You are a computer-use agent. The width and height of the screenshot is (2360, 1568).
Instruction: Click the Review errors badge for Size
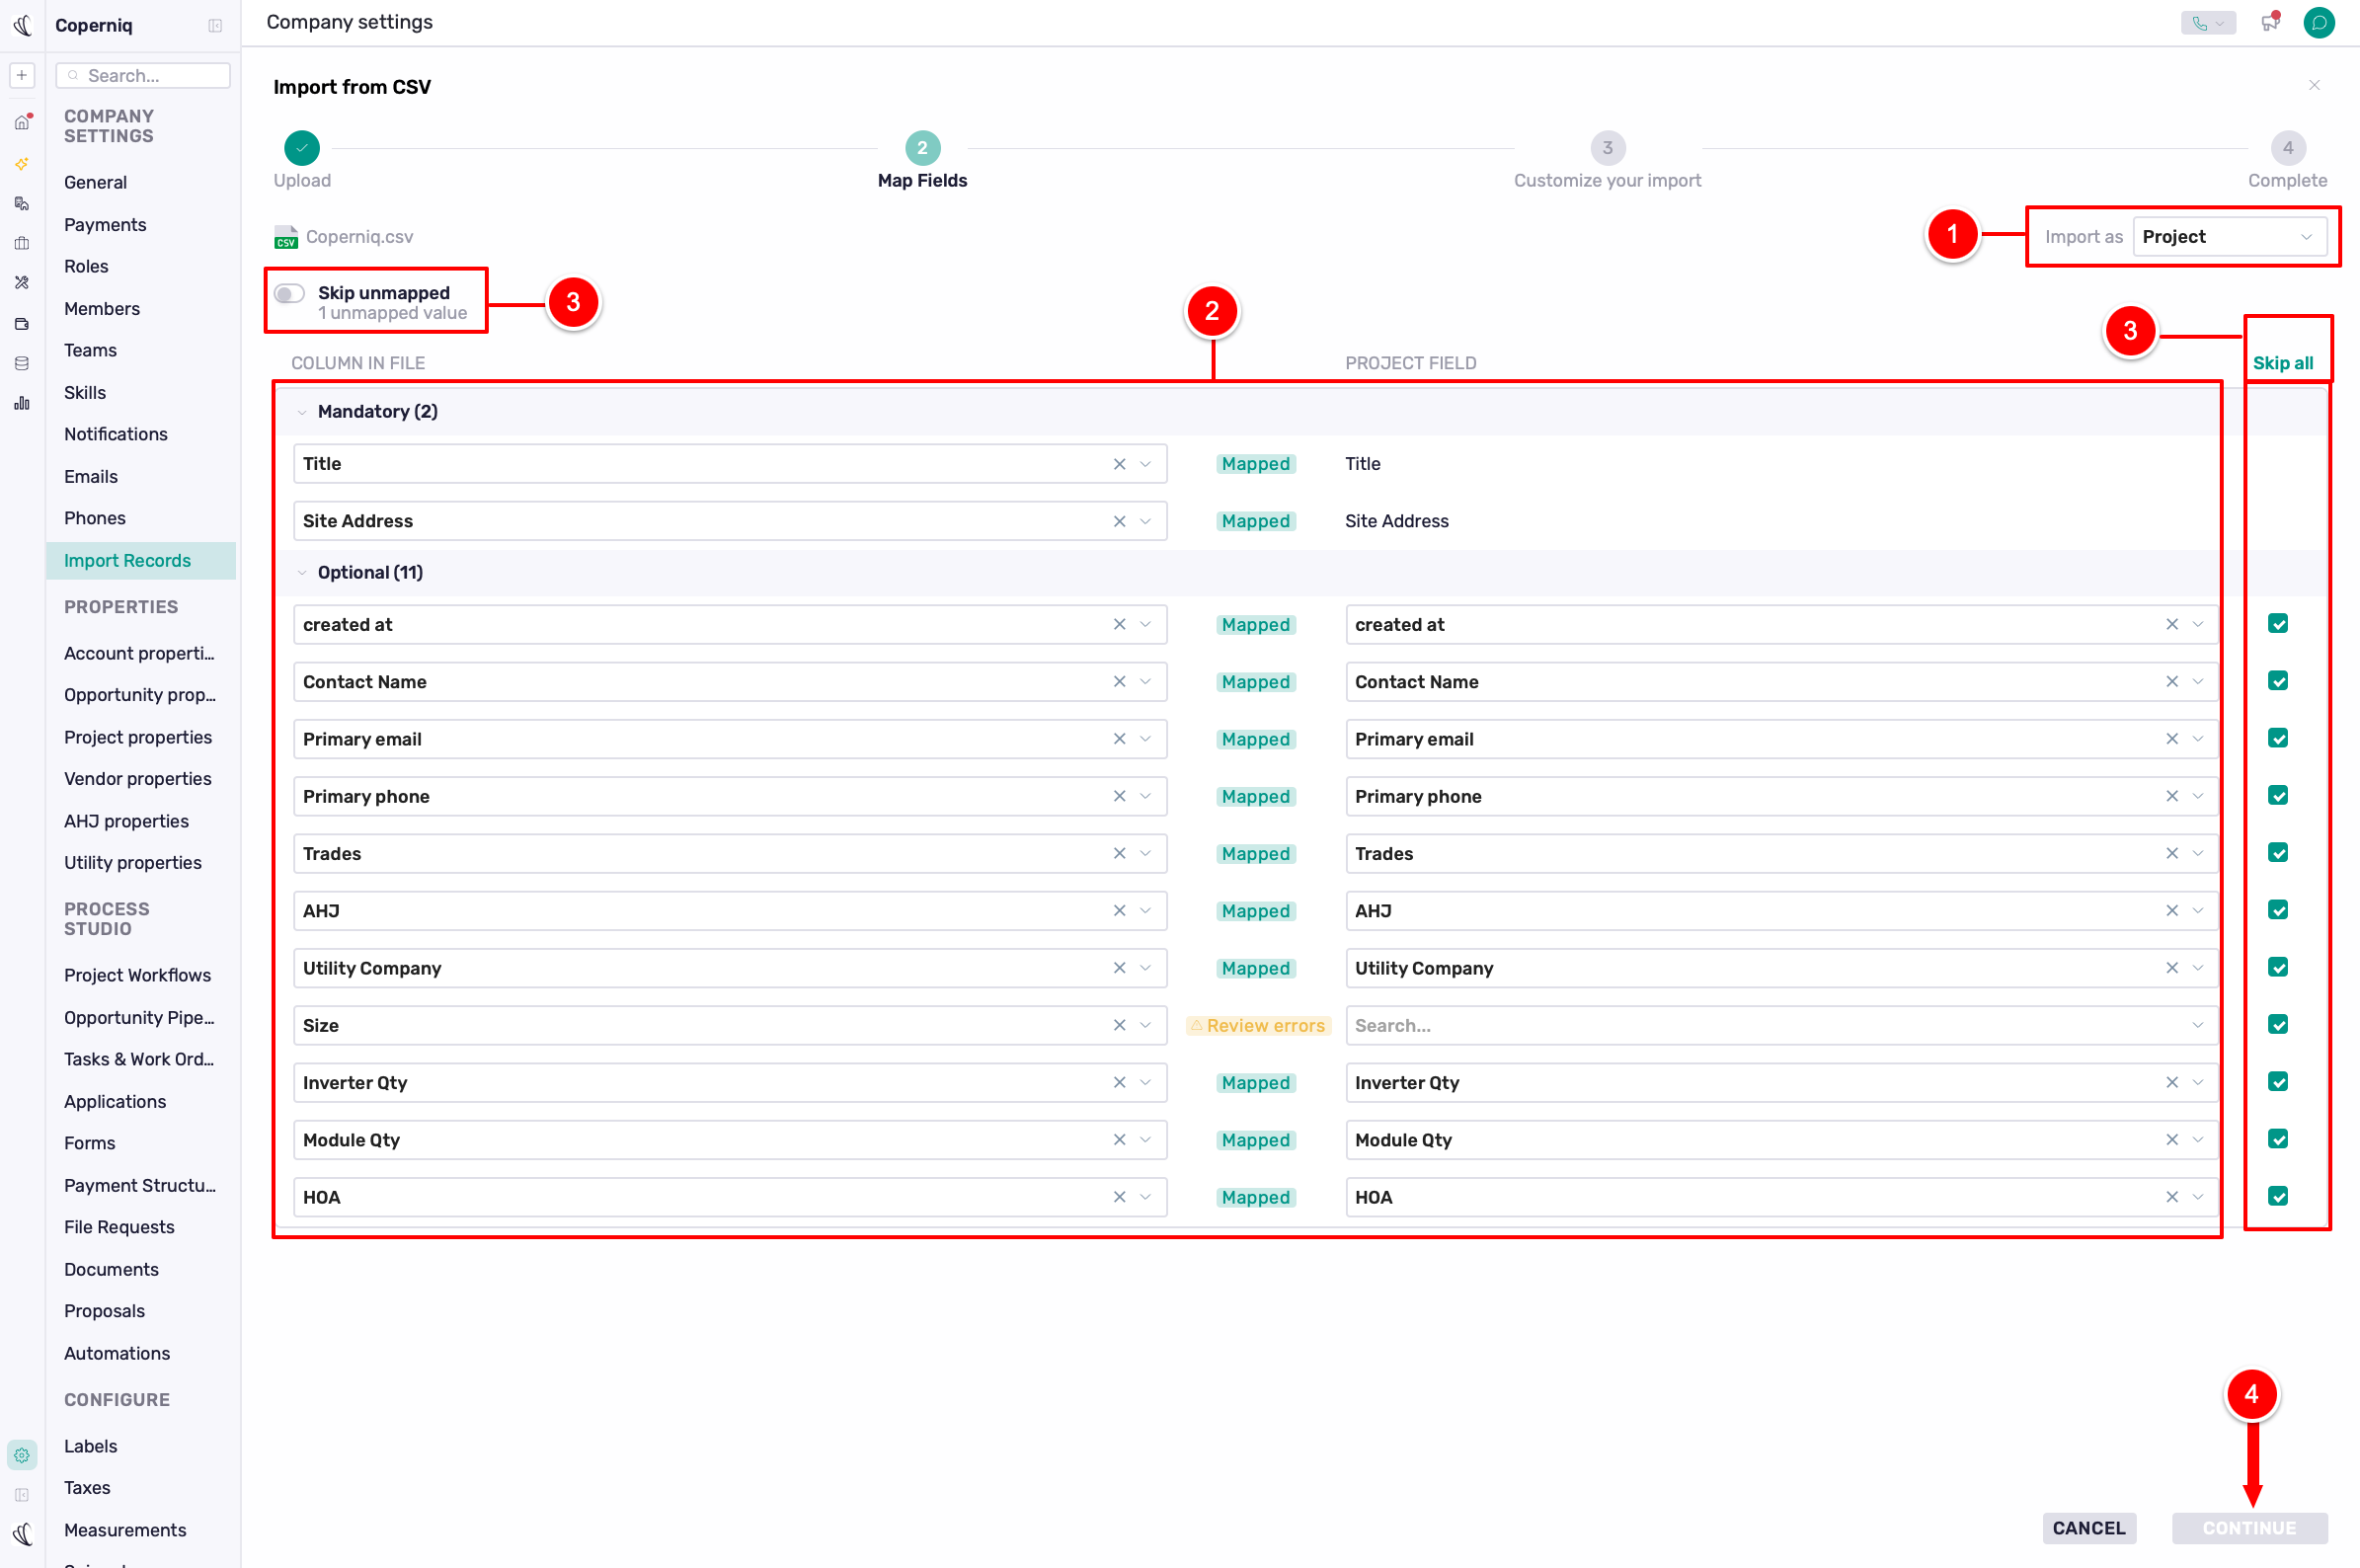1257,1025
